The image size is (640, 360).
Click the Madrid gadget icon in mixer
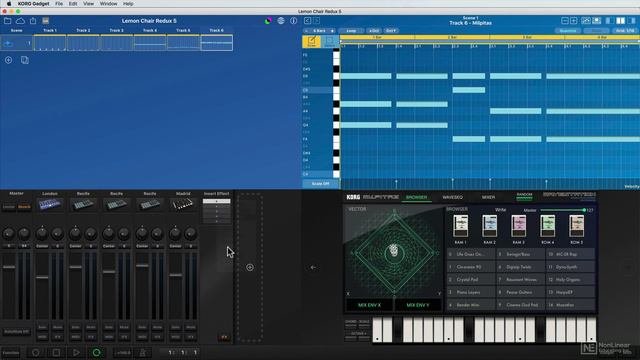(x=183, y=204)
